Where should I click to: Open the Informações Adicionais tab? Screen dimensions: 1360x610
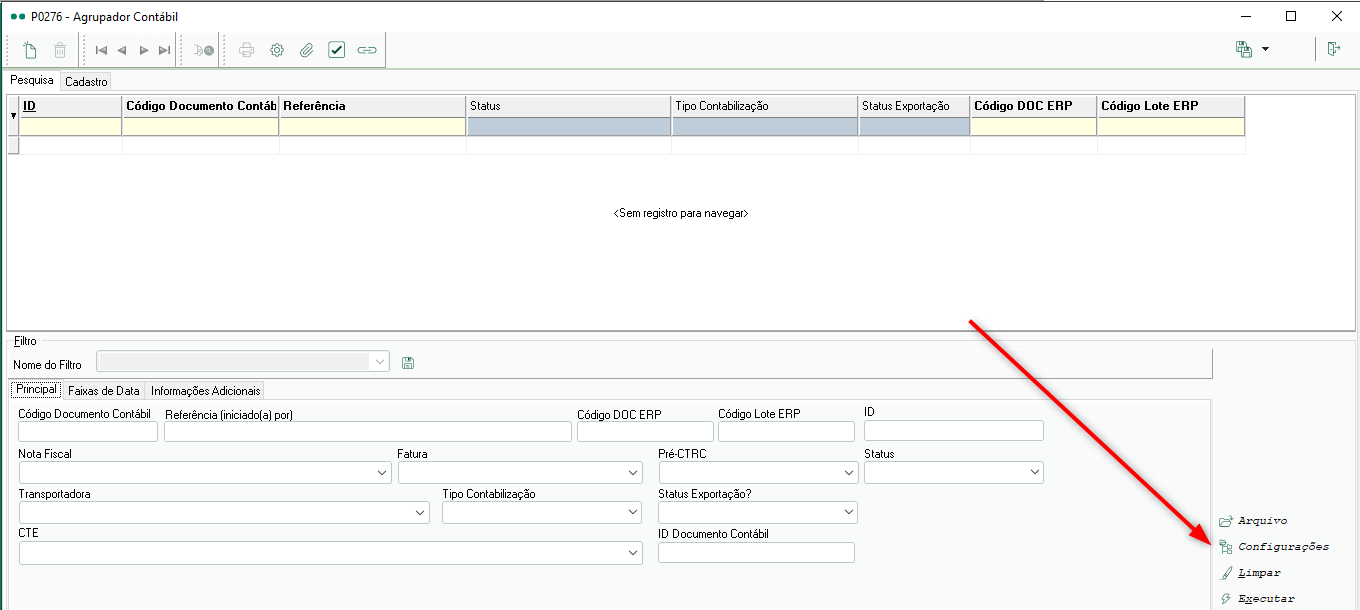click(206, 391)
